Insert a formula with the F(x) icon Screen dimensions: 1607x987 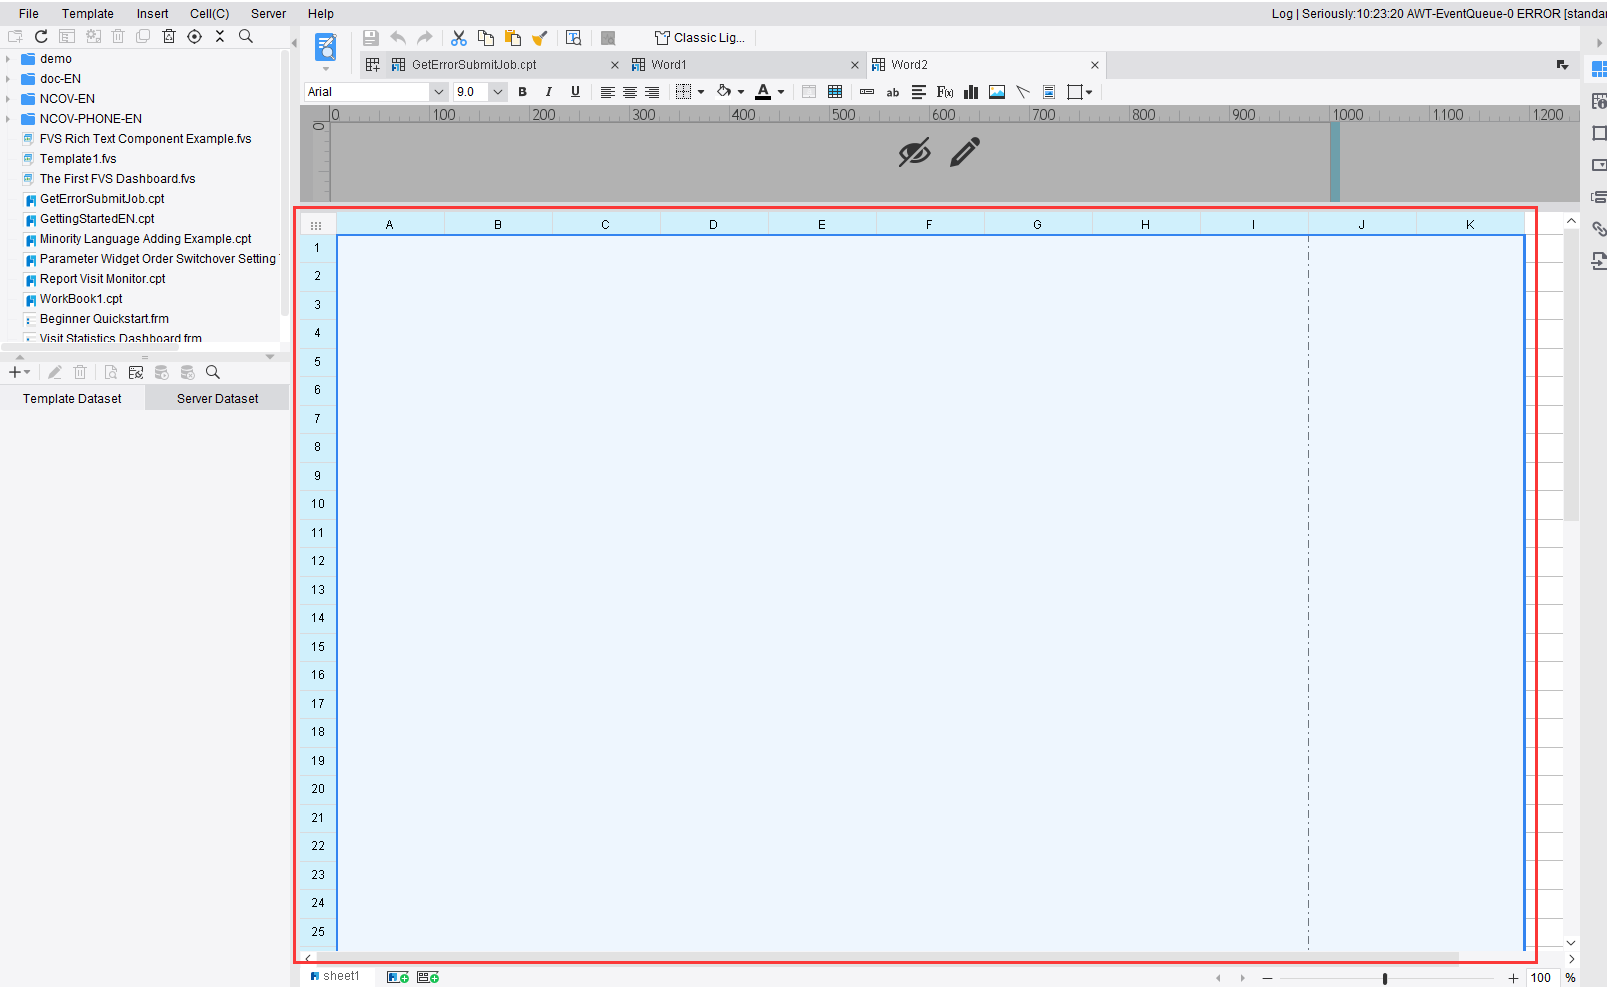[x=944, y=91]
